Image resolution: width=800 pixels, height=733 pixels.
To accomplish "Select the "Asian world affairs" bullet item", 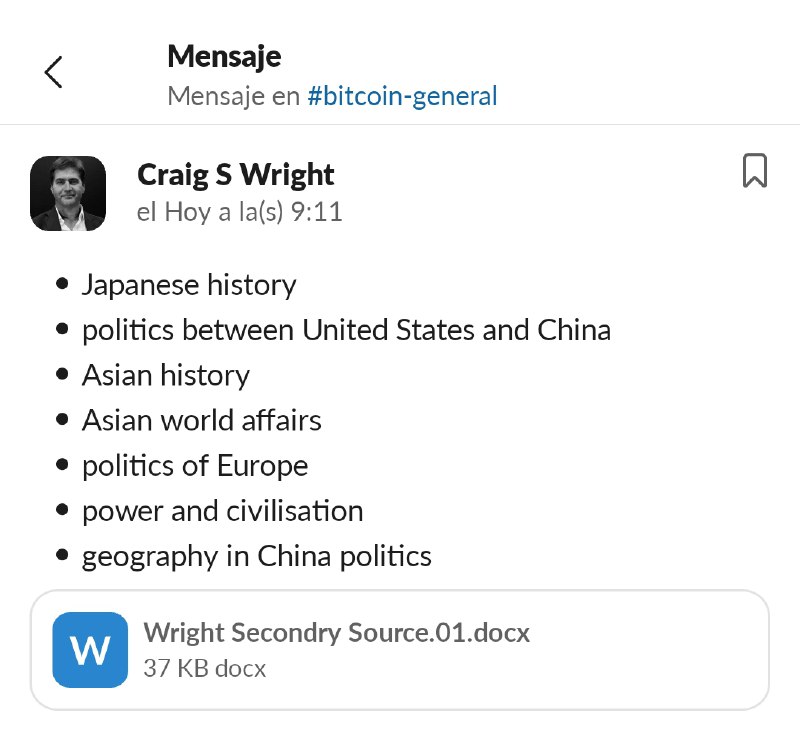I will tap(202, 421).
